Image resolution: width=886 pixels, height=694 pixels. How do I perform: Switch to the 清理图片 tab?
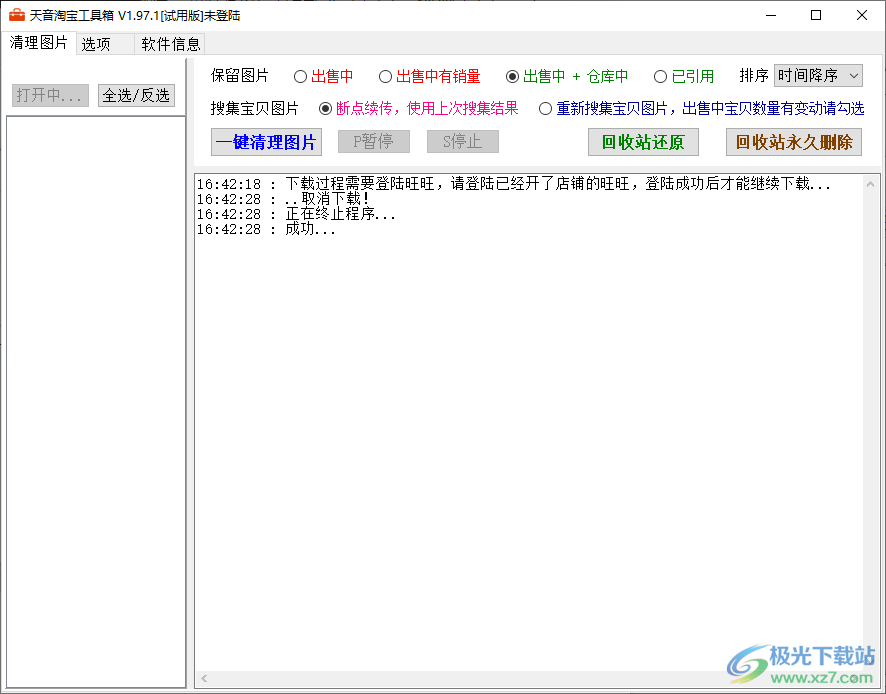[40, 44]
